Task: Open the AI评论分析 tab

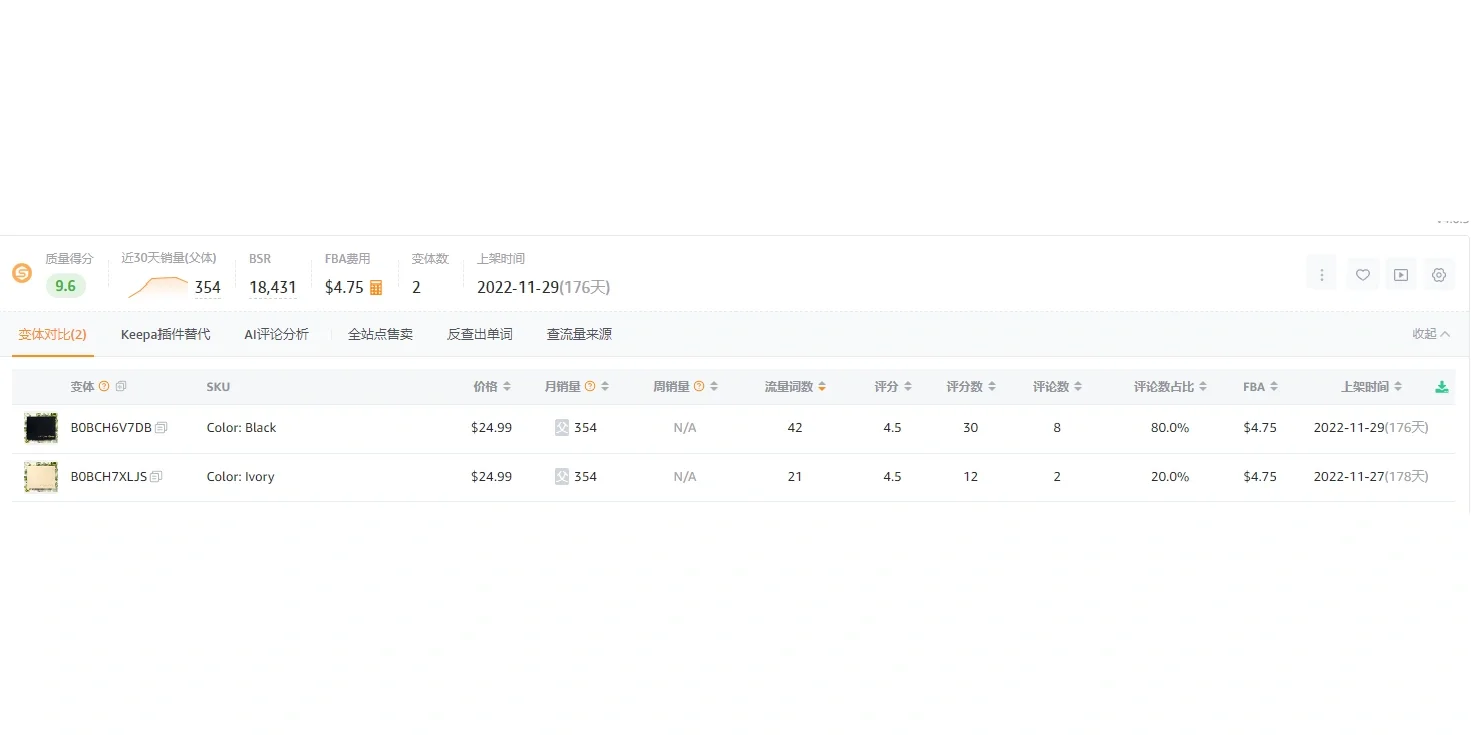Action: tap(276, 334)
